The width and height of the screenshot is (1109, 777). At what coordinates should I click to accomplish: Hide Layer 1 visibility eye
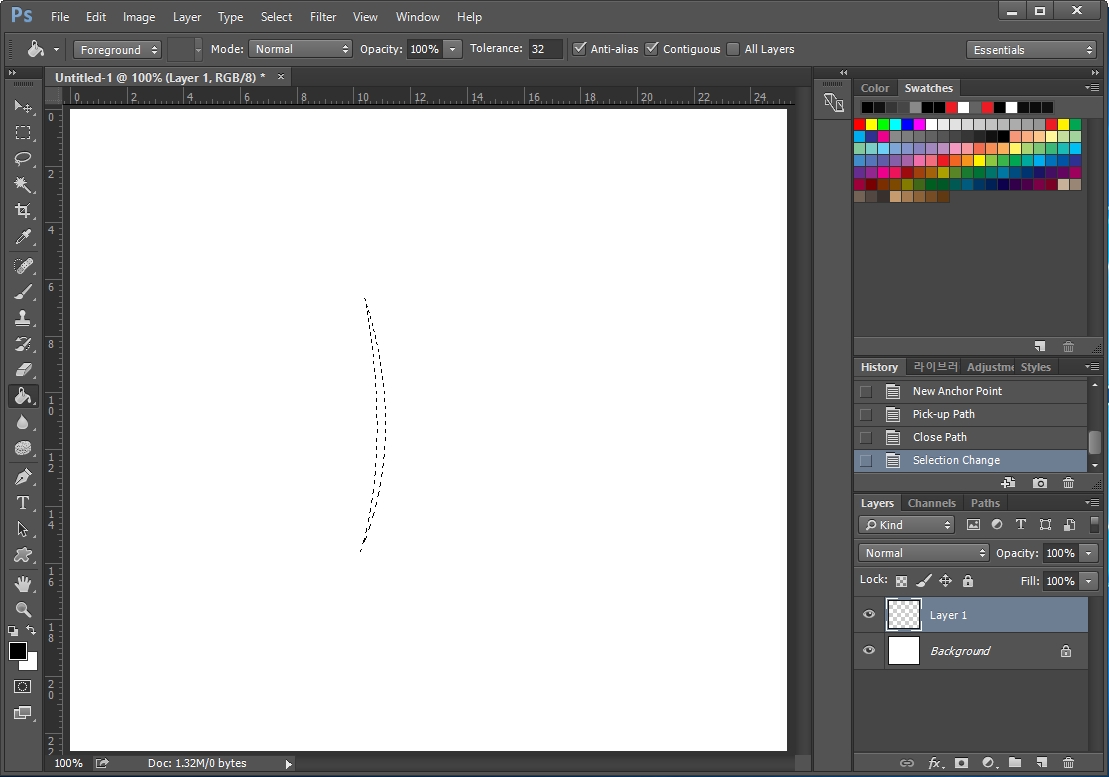[x=869, y=614]
